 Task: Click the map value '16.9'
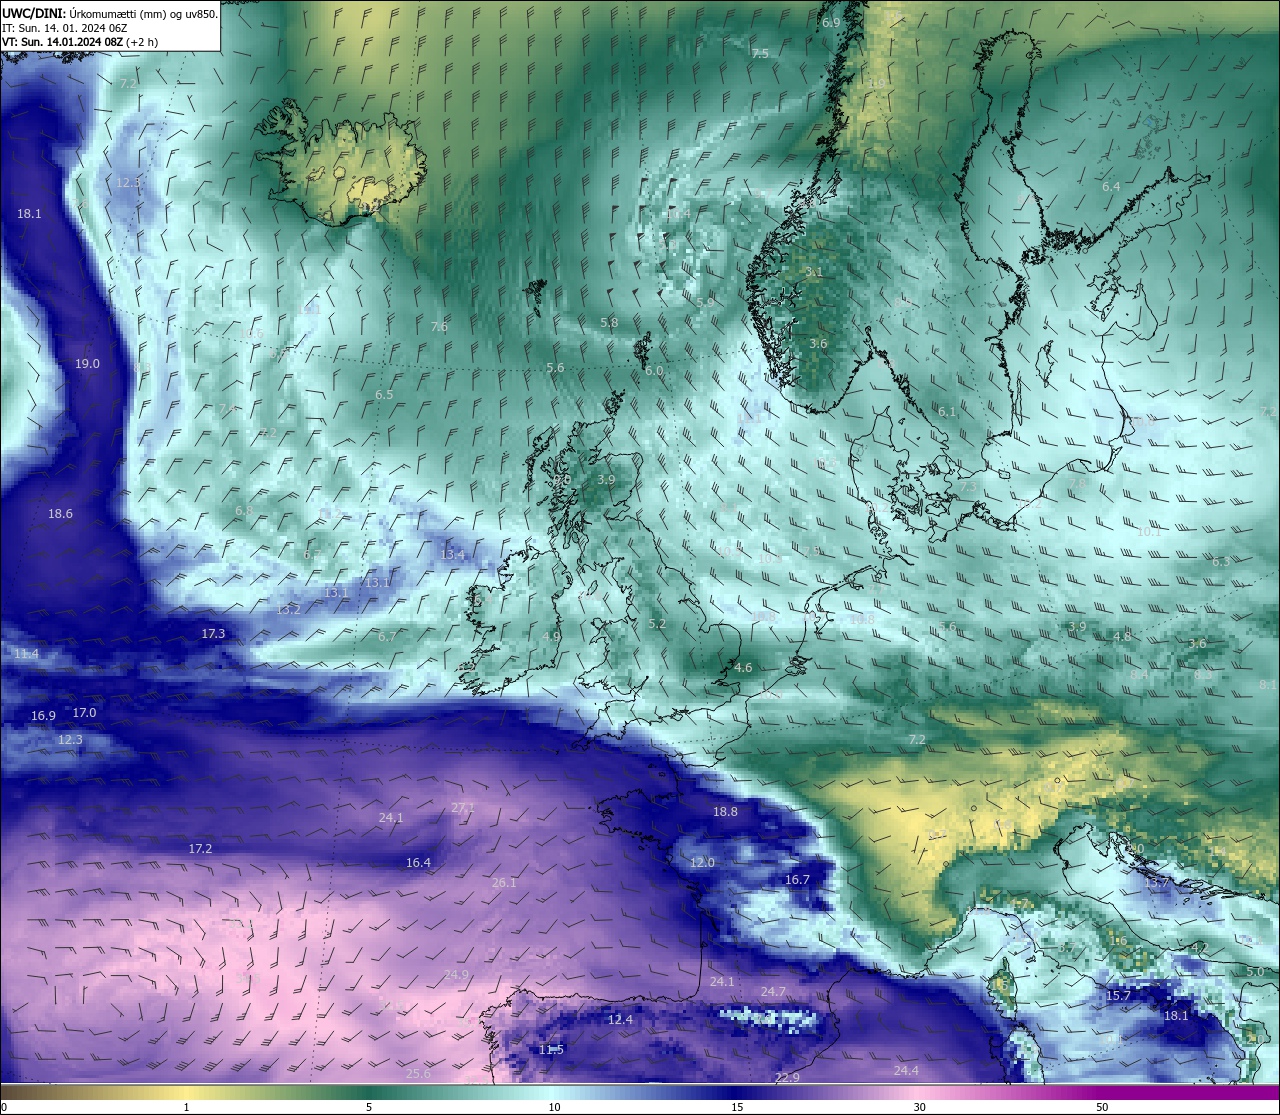[x=43, y=715]
